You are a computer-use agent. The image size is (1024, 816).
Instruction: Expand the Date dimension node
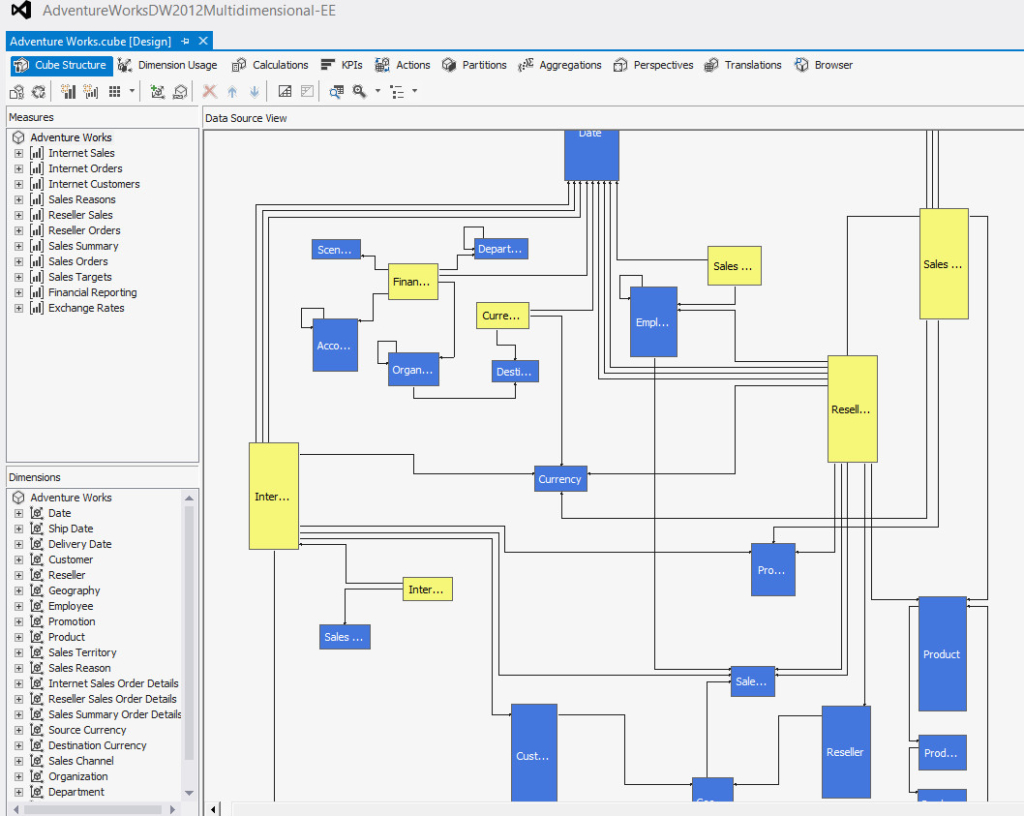click(18, 514)
